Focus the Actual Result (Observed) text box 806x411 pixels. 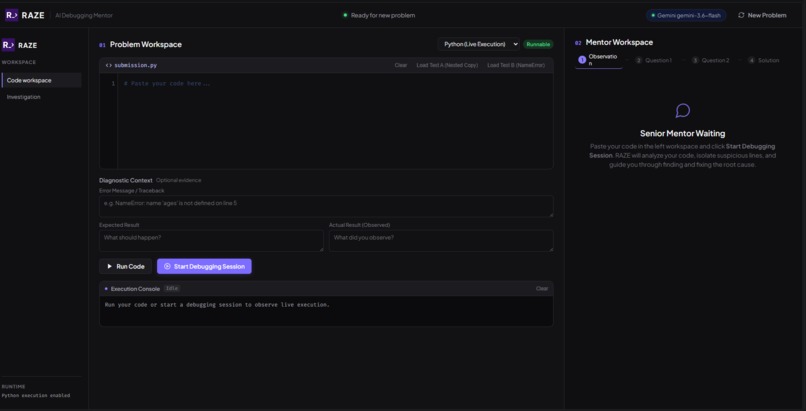point(441,240)
